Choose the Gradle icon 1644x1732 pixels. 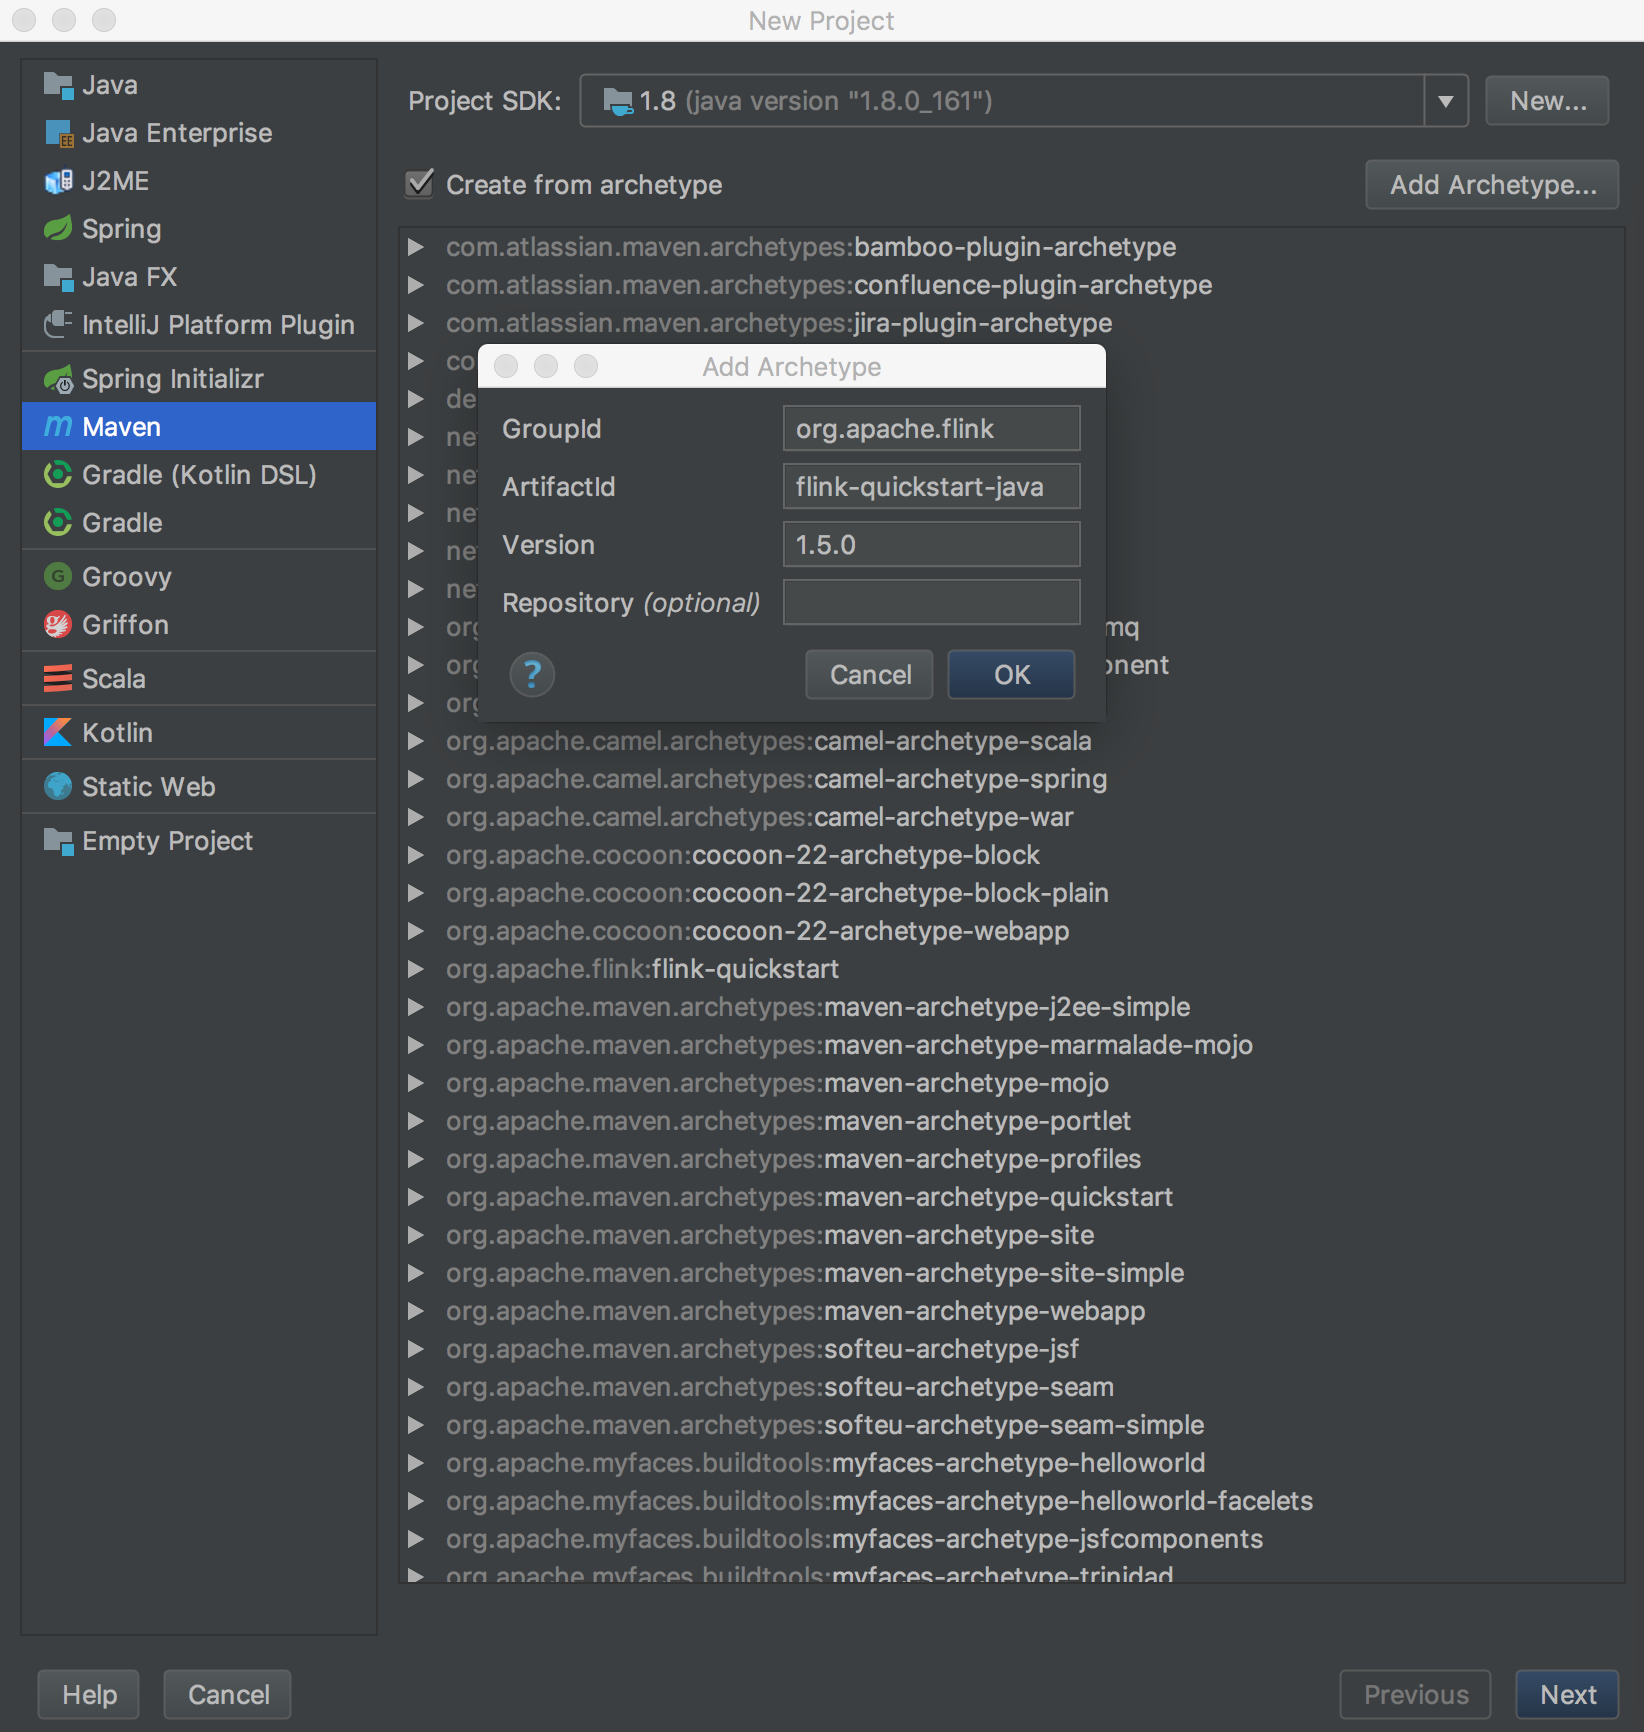click(58, 523)
